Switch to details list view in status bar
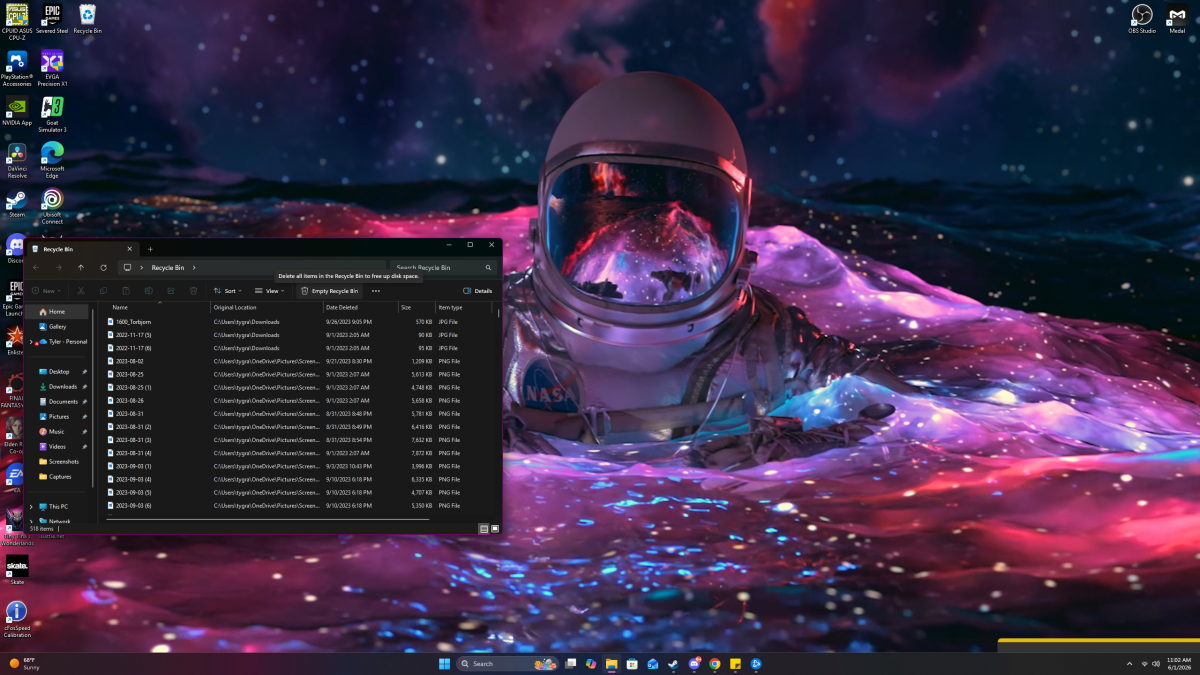1200x675 pixels. (x=484, y=528)
